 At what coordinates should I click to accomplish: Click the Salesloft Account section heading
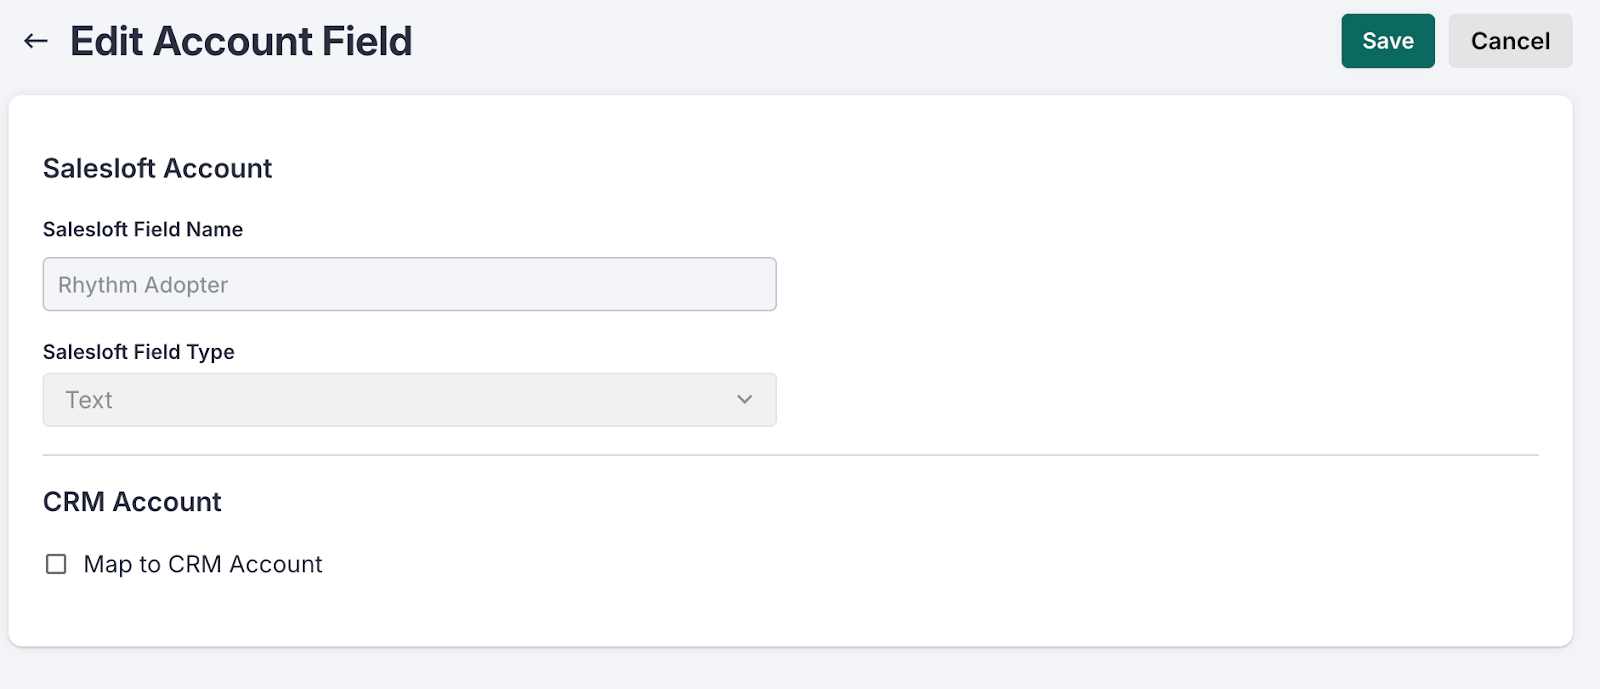[156, 168]
